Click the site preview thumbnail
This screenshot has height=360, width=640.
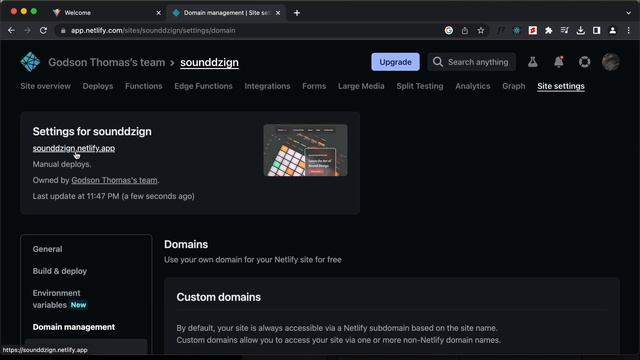point(305,150)
